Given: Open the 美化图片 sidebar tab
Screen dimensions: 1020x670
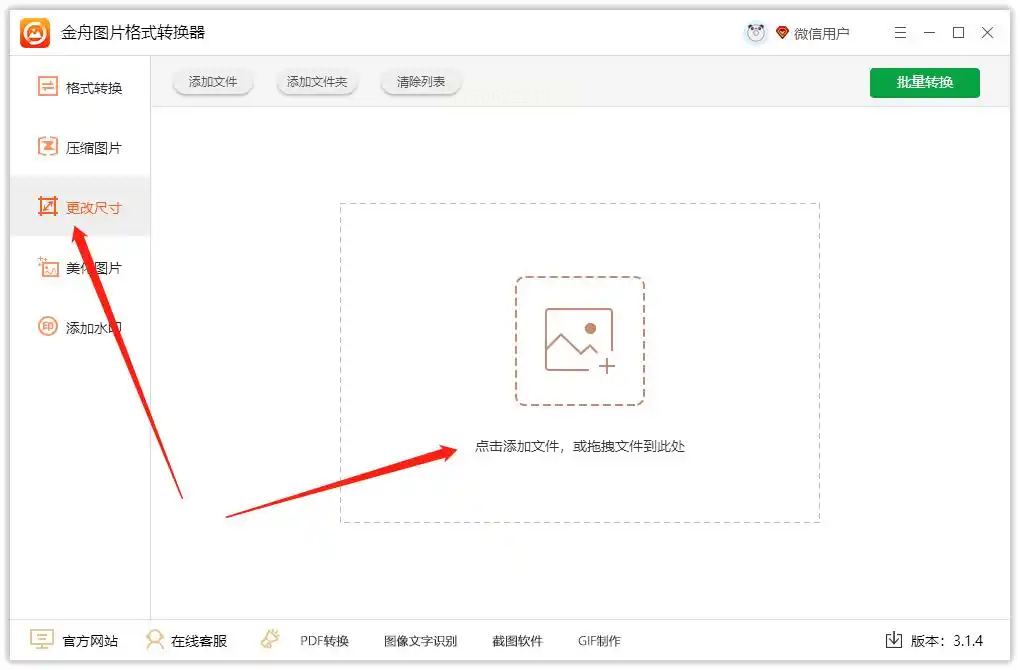Looking at the screenshot, I should (x=80, y=267).
